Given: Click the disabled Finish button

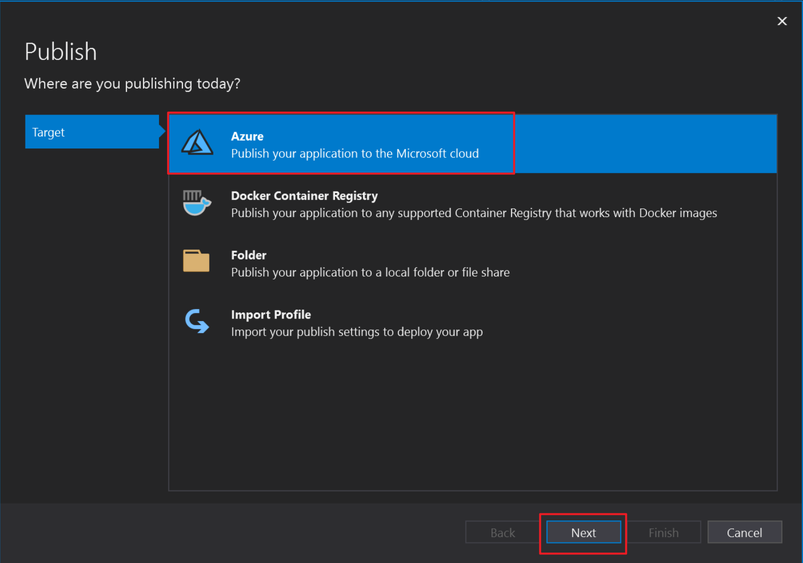Looking at the screenshot, I should point(664,533).
